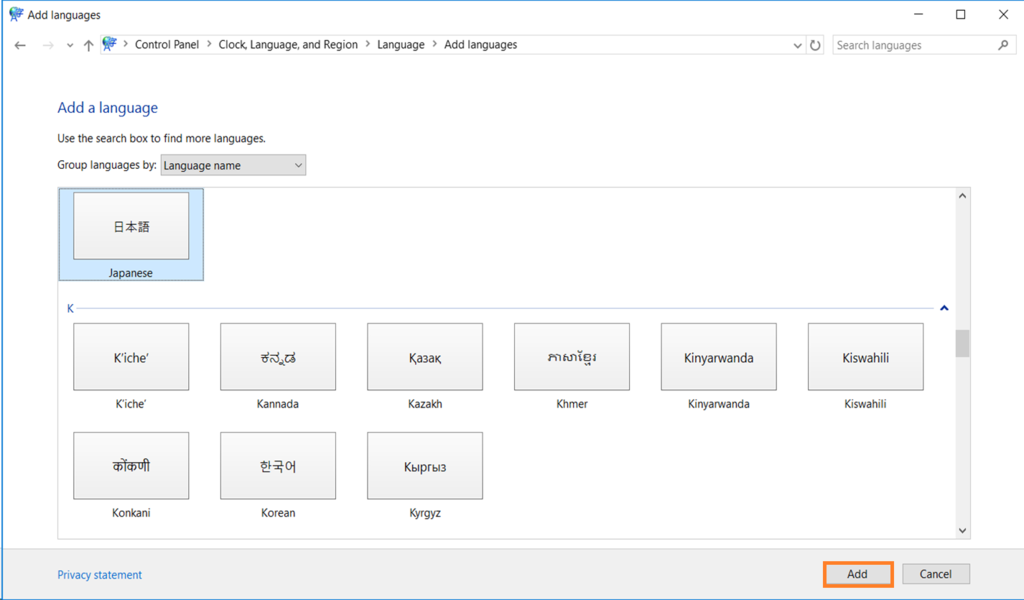Open Group languages by dropdown
Viewport: 1024px width, 600px height.
[233, 165]
